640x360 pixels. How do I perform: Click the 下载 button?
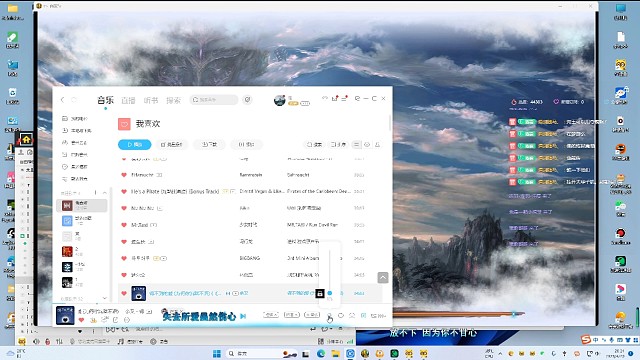[x=209, y=144]
